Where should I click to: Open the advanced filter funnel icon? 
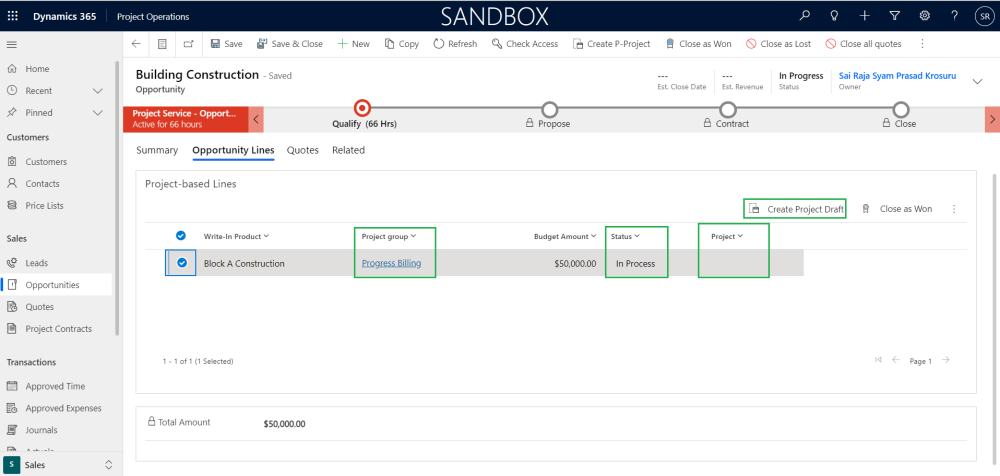click(x=895, y=17)
